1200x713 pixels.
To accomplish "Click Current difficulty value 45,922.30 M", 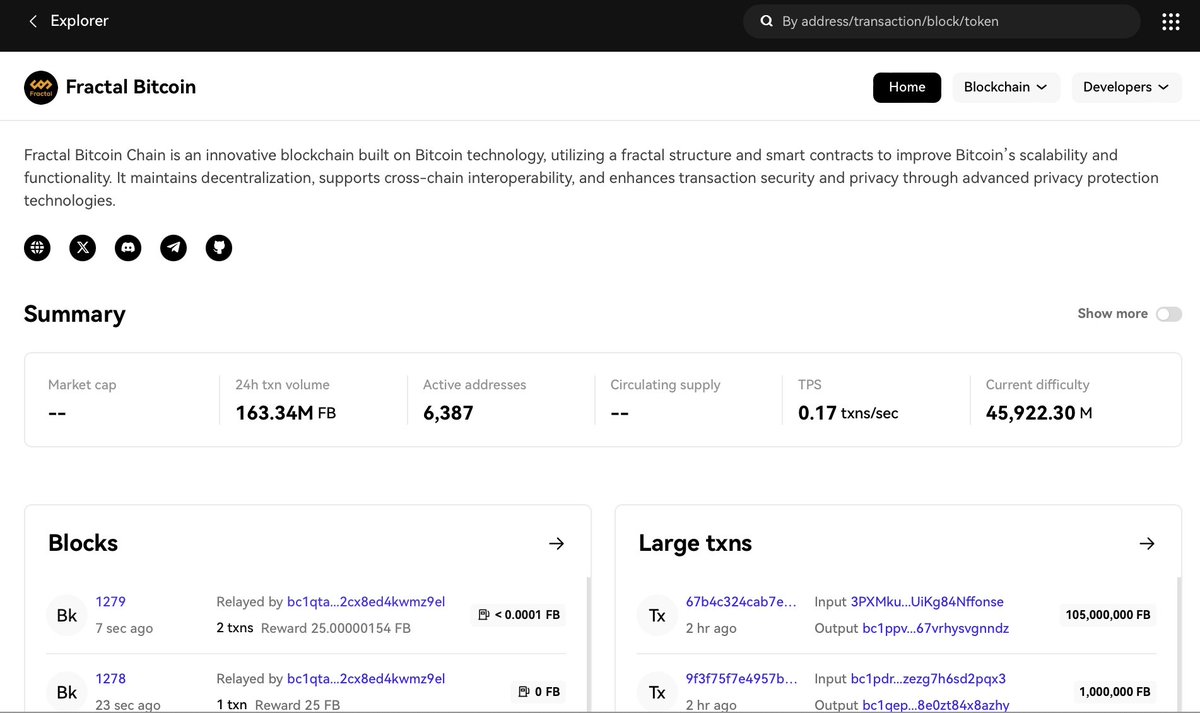I will (x=1039, y=413).
